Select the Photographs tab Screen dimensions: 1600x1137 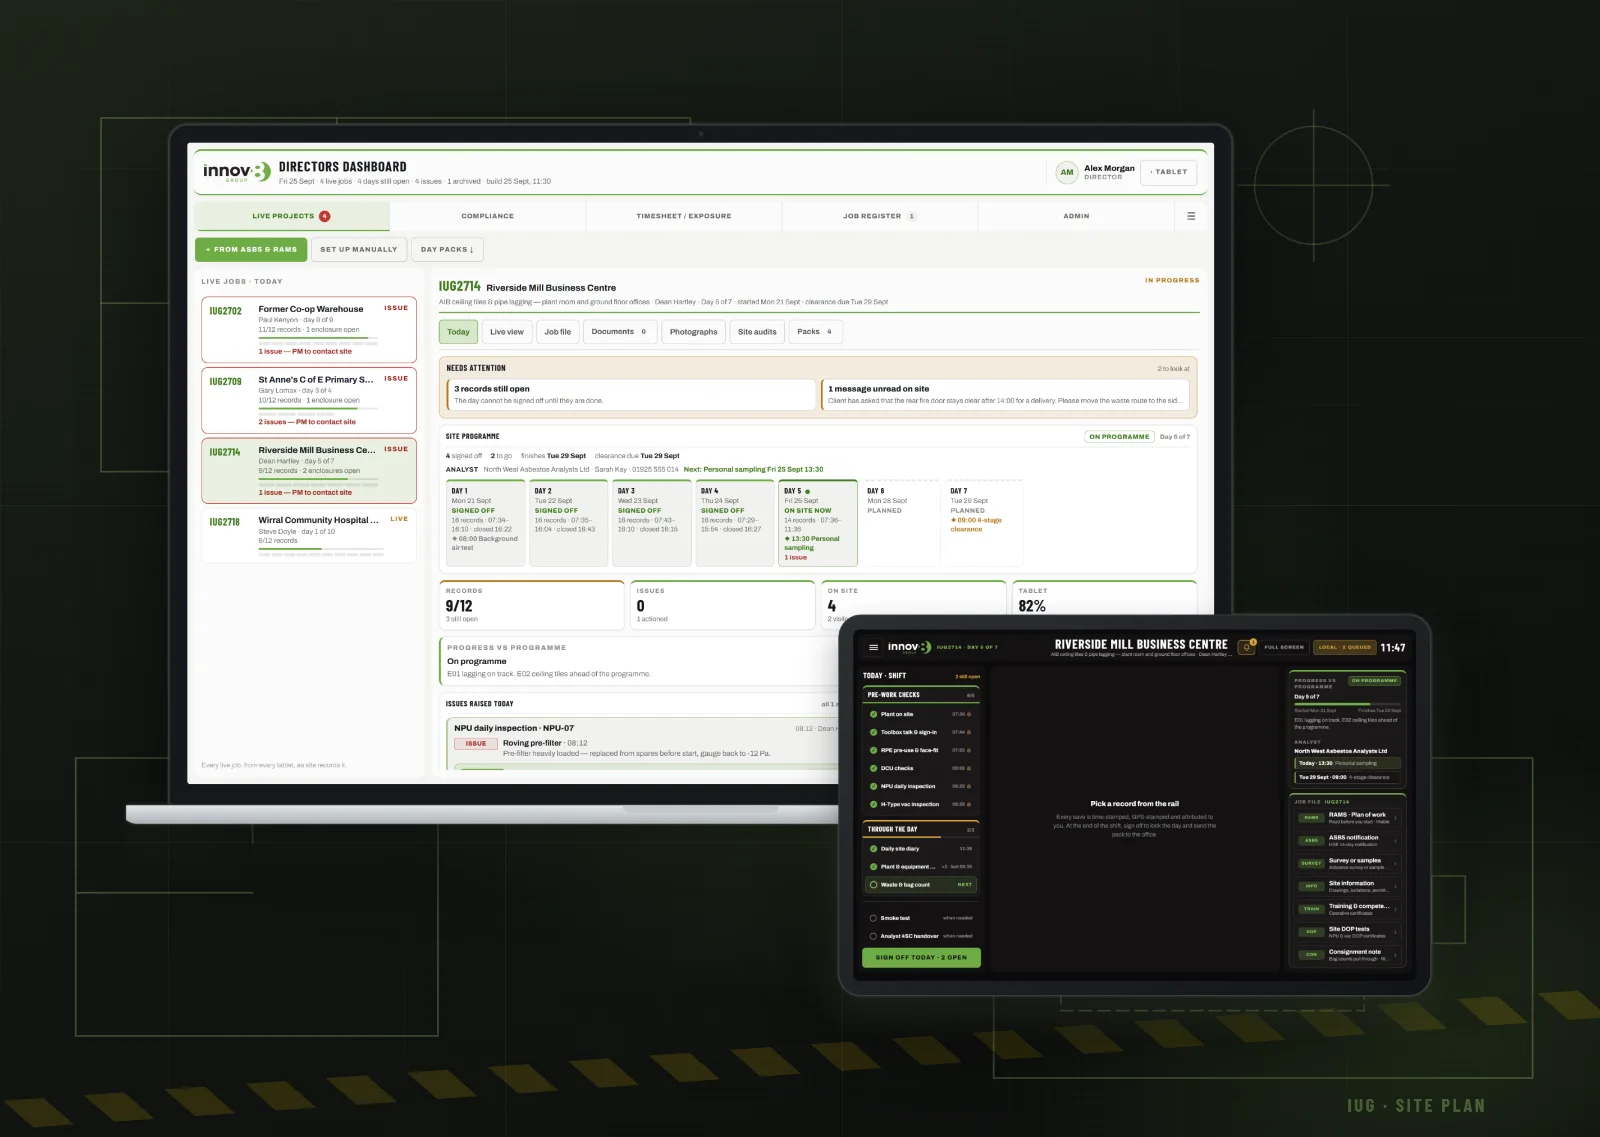click(693, 332)
